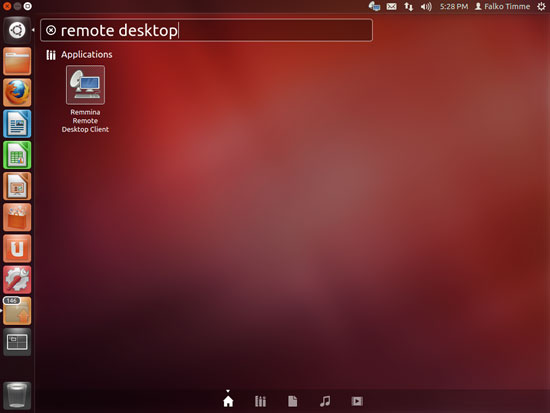This screenshot has height=413, width=550.
Task: Switch to the Home lens
Action: [228, 401]
